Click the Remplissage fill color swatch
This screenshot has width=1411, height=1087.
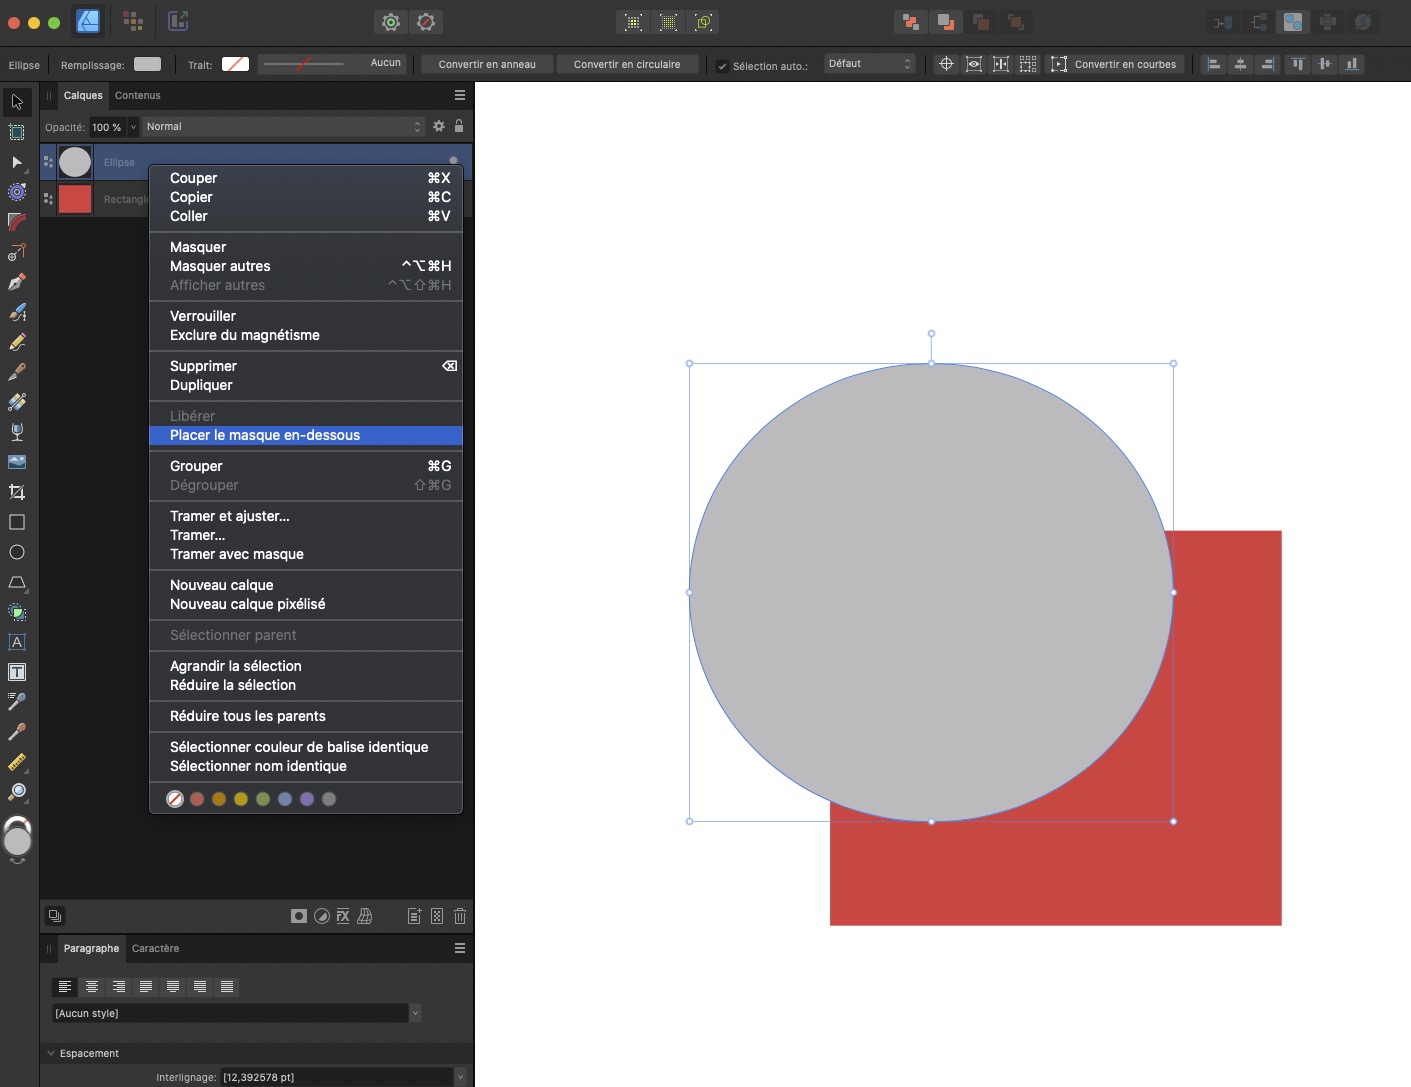pos(147,64)
